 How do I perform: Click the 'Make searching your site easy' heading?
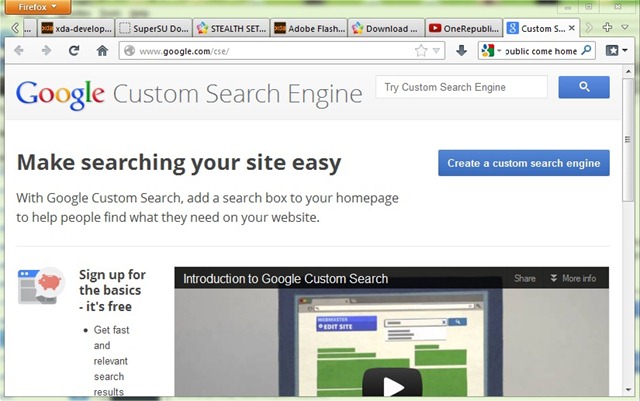pyautogui.click(x=179, y=163)
